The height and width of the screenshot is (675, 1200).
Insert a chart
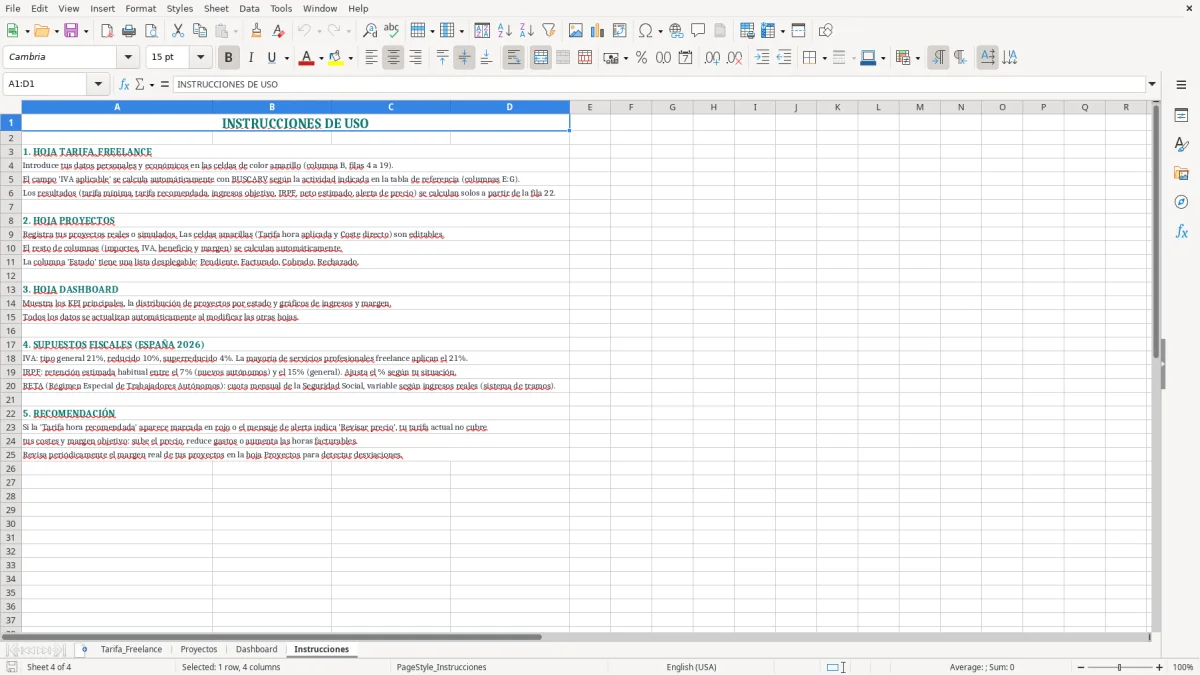[x=597, y=31]
